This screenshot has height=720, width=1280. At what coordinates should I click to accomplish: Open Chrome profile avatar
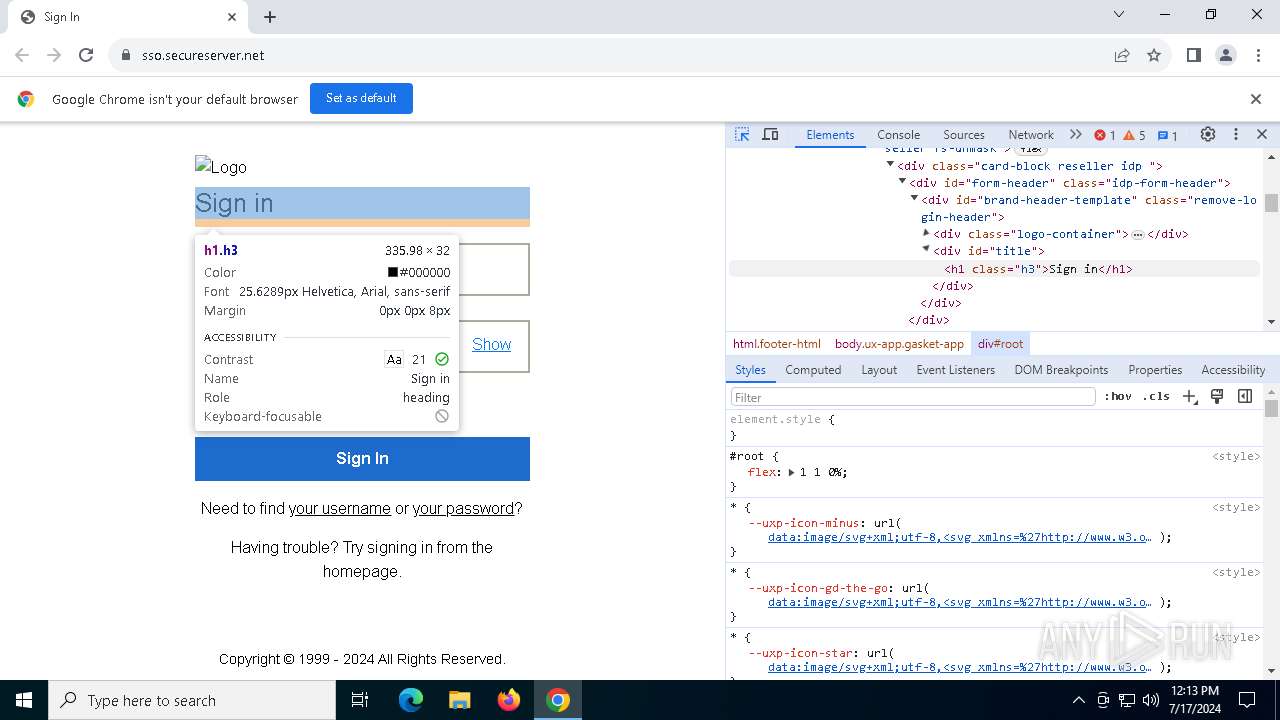pos(1226,55)
